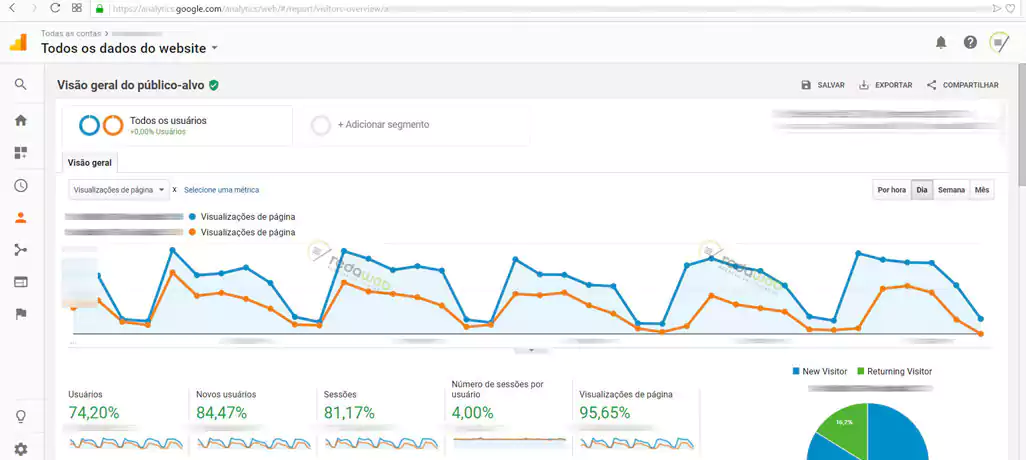Open Admin settings gear icon
The image size is (1026, 460).
[x=20, y=449]
